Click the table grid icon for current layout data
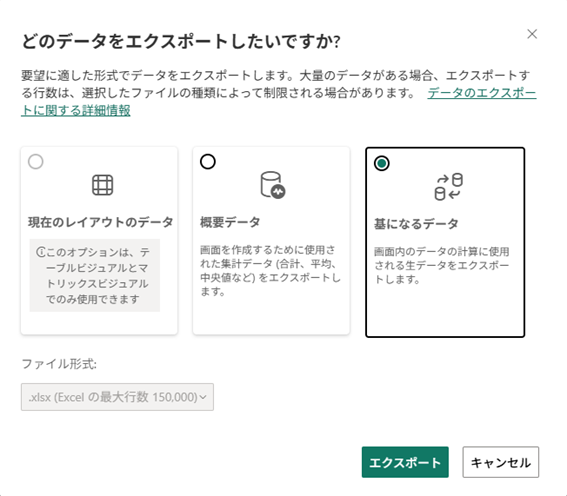This screenshot has height=496, width=567. (102, 185)
